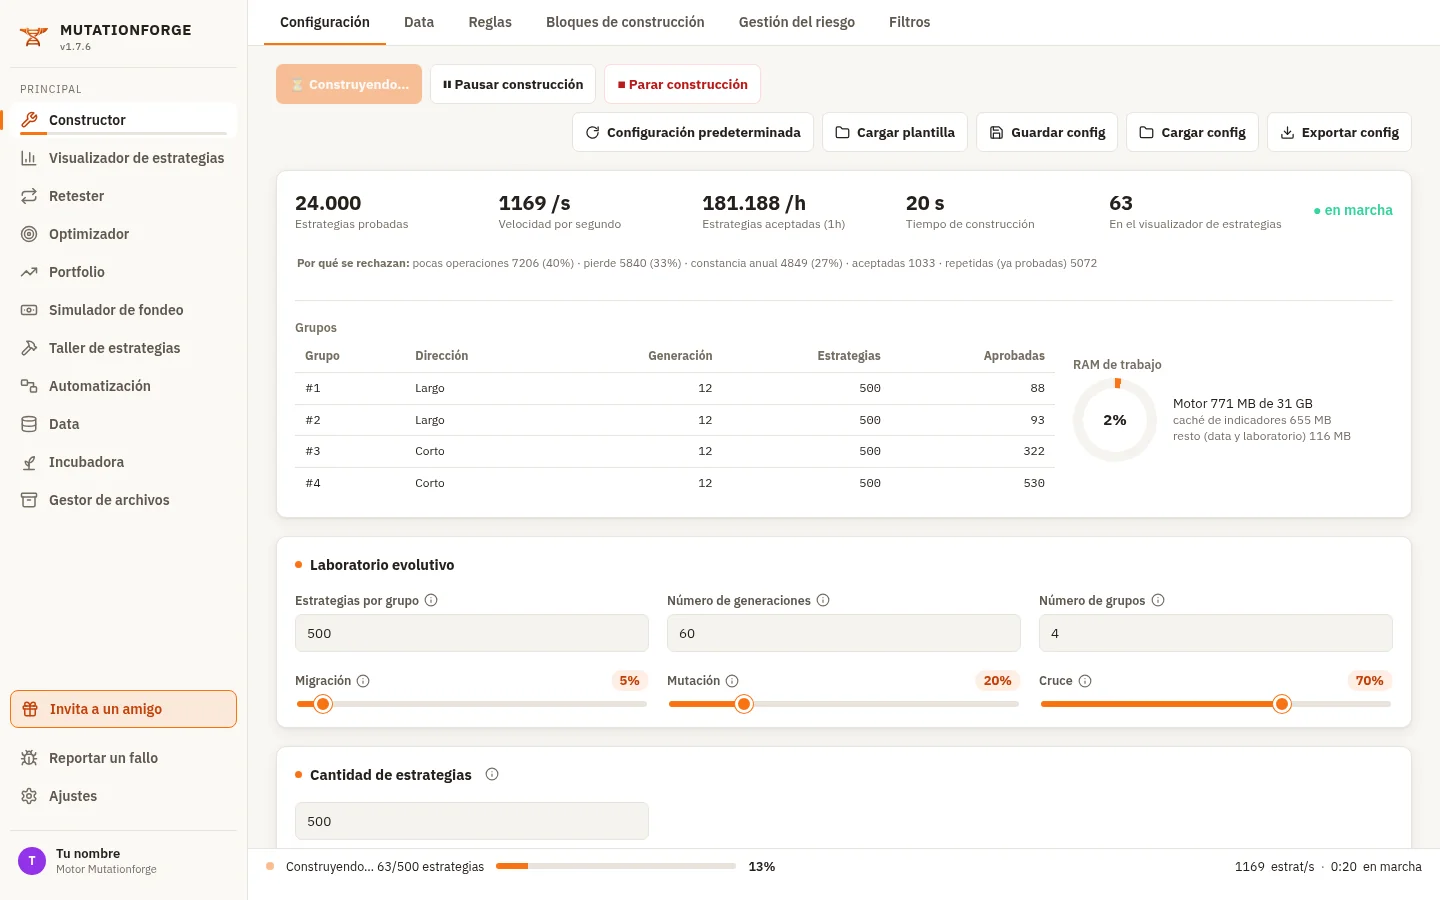Click the Data database icon in sidebar

pyautogui.click(x=29, y=424)
